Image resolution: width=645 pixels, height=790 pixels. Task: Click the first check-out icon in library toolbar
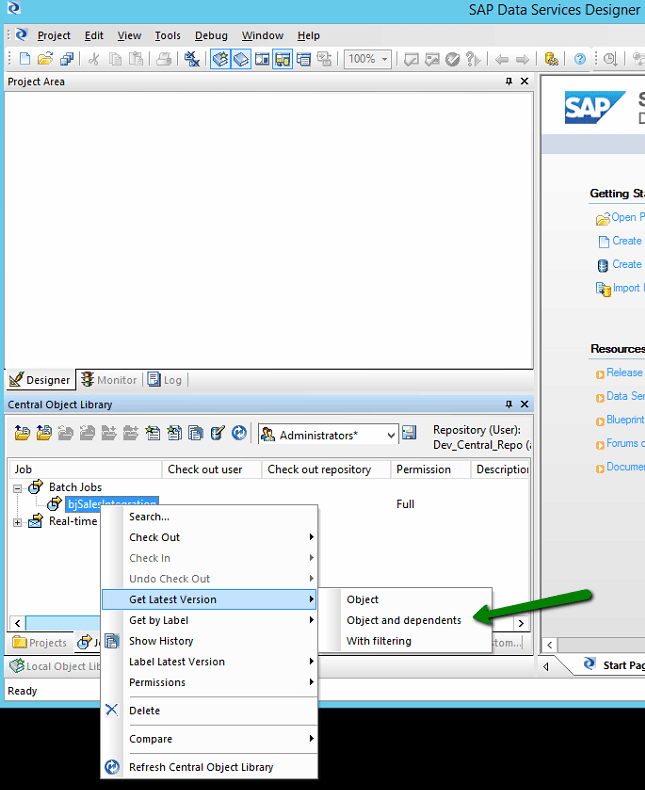22,433
